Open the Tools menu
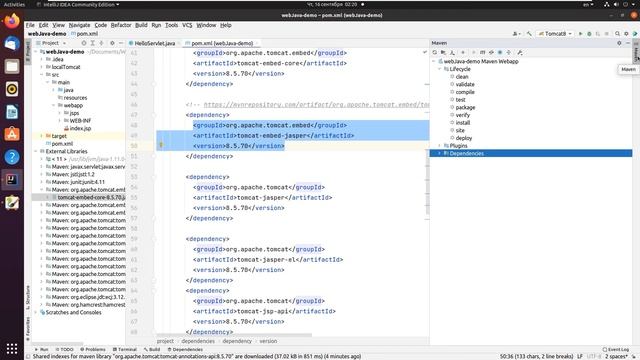 (x=171, y=25)
